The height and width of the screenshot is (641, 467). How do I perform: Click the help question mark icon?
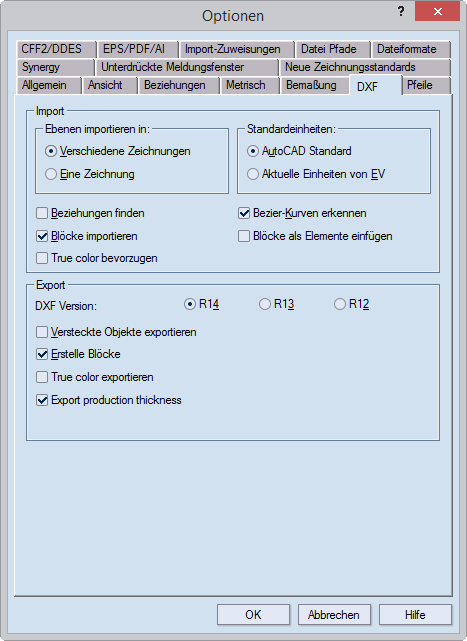[x=401, y=11]
